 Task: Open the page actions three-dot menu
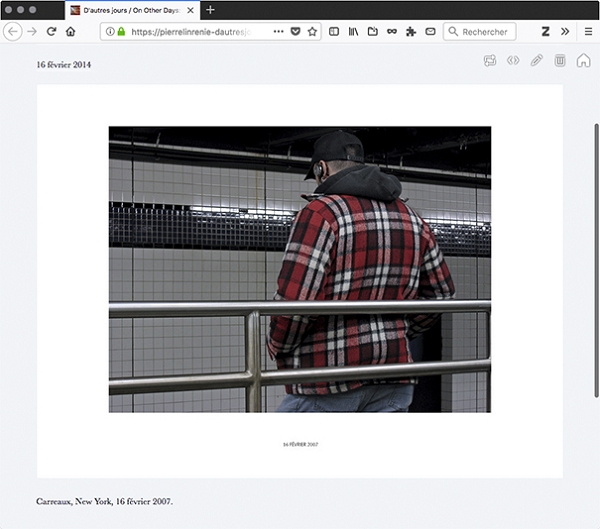click(x=278, y=32)
